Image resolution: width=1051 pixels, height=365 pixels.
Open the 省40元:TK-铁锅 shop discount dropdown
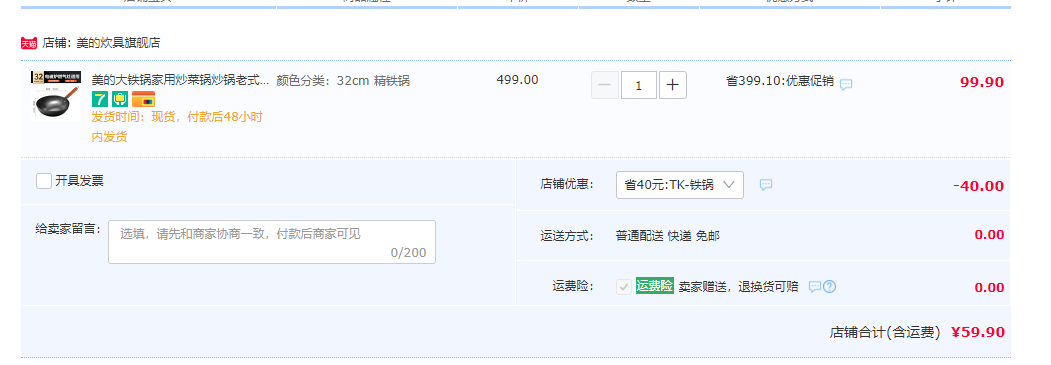tap(680, 185)
